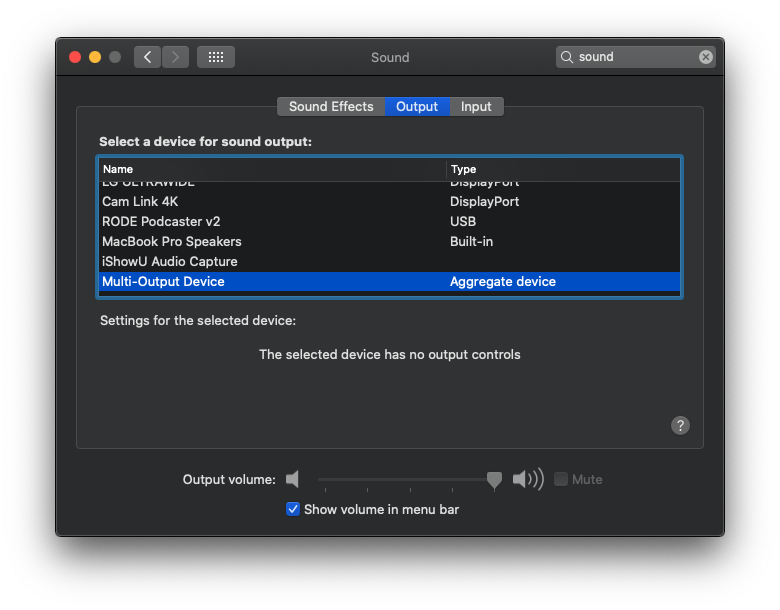The height and width of the screenshot is (610, 780).
Task: Click the USB type cell
Action: coord(463,221)
